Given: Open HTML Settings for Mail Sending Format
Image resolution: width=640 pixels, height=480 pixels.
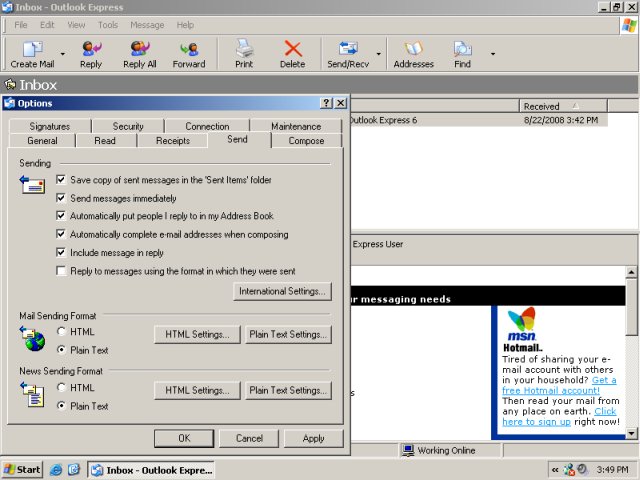Looking at the screenshot, I should coord(197,334).
